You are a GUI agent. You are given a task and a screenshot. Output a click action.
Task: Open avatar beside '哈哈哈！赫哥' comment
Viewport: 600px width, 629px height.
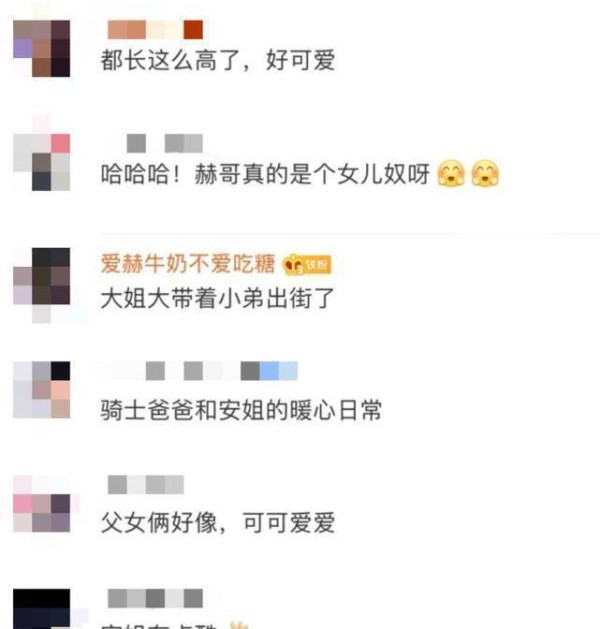(42, 162)
